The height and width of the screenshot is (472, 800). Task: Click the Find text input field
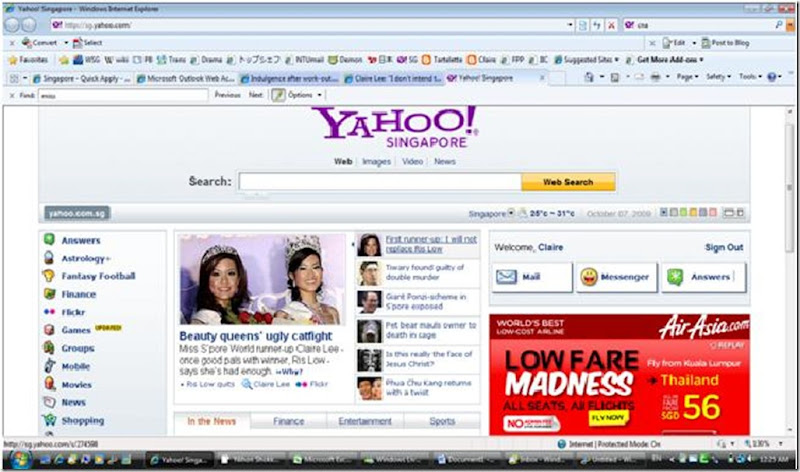point(123,95)
